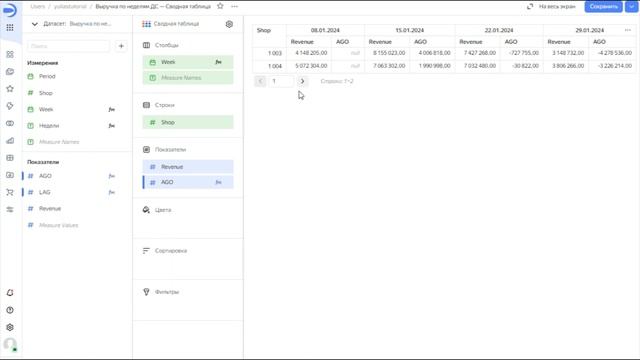The image size is (640, 360).
Task: Click the AGO pill in the Показатели section
Action: [x=188, y=182]
